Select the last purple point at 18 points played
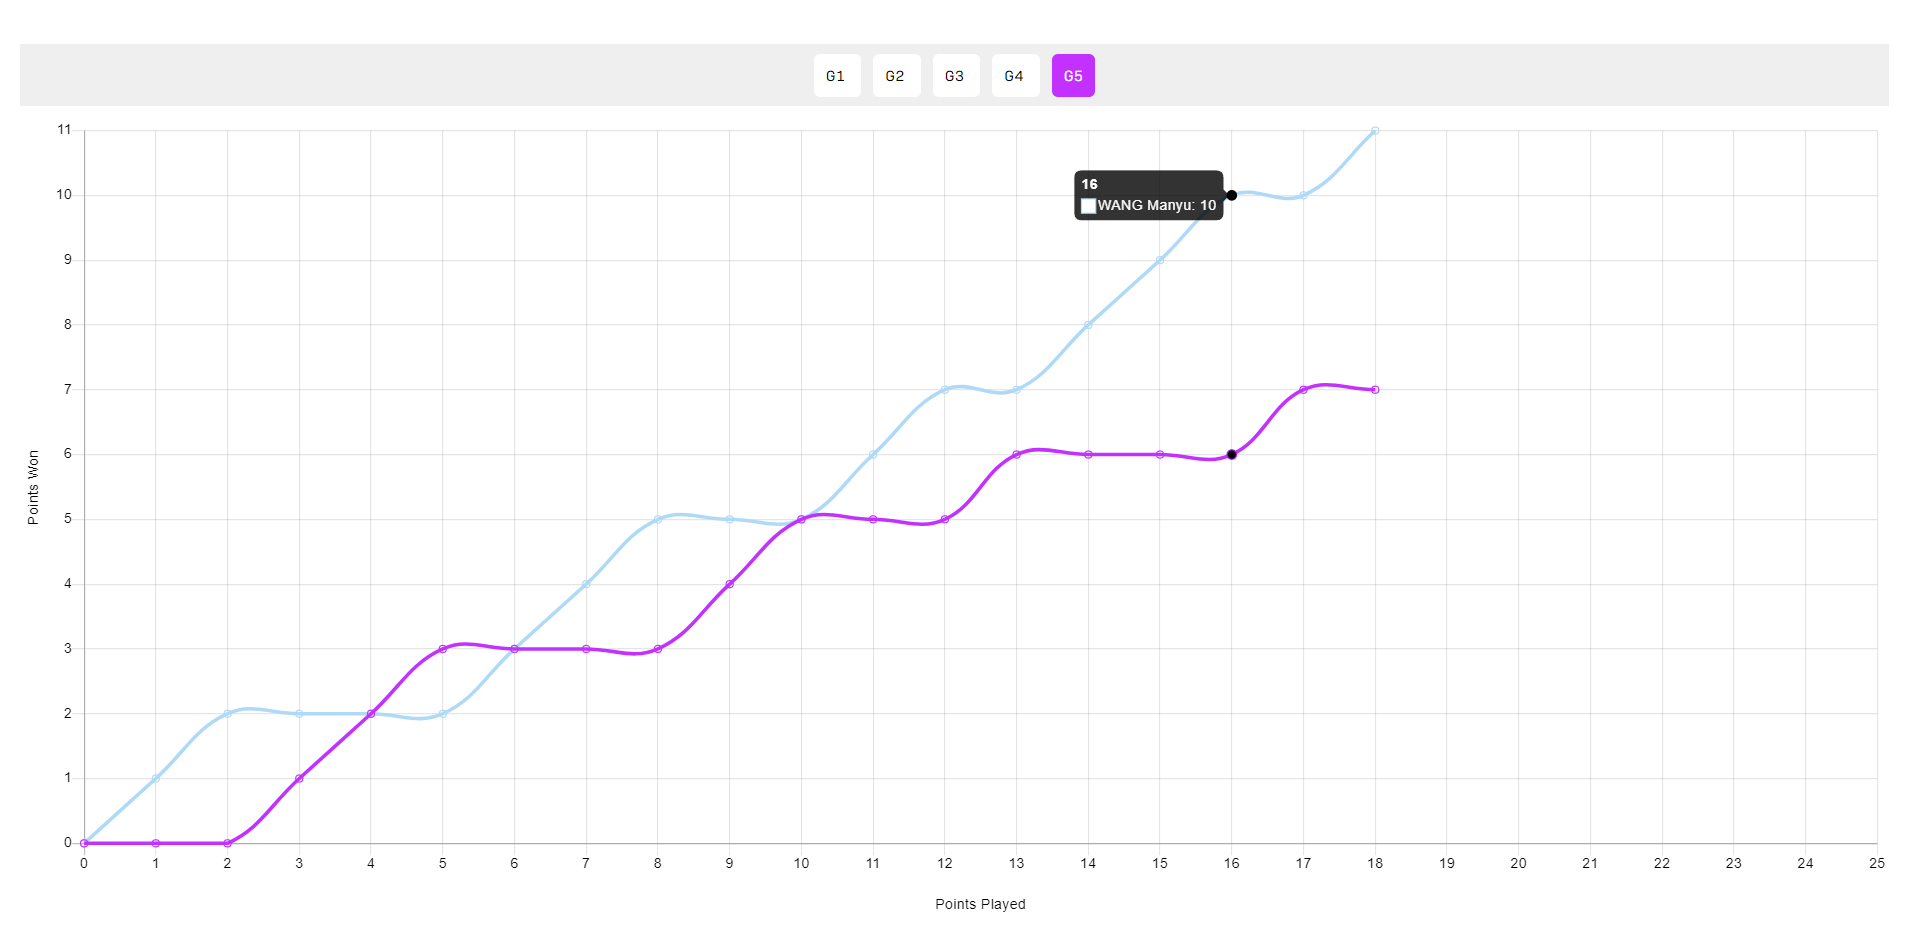The image size is (1929, 936). 1375,390
